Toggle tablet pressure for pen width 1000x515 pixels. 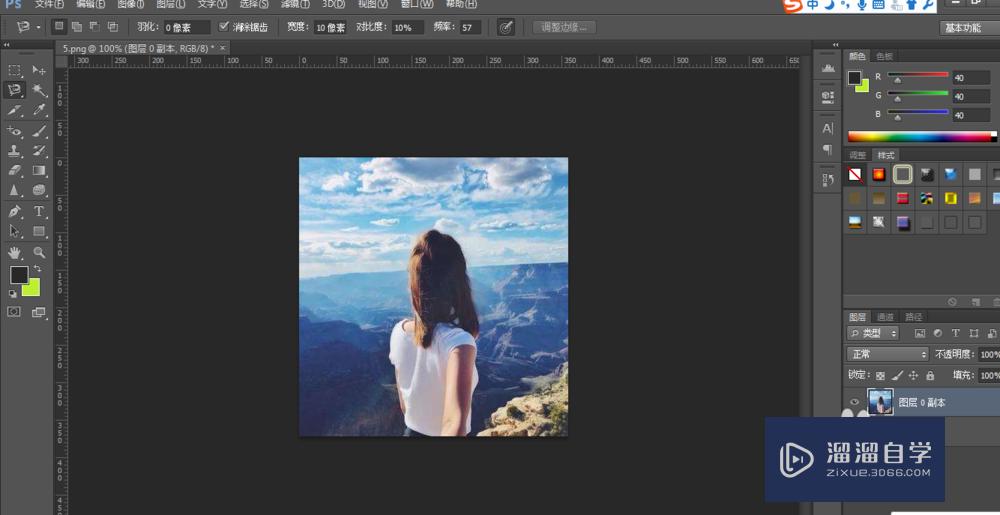506,27
